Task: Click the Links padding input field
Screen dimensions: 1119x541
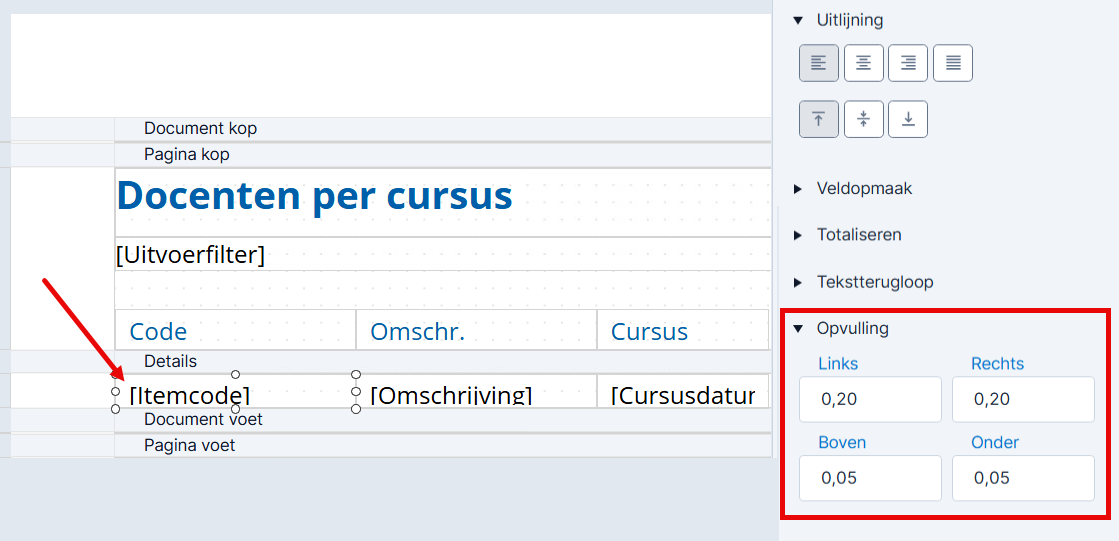Action: 871,400
